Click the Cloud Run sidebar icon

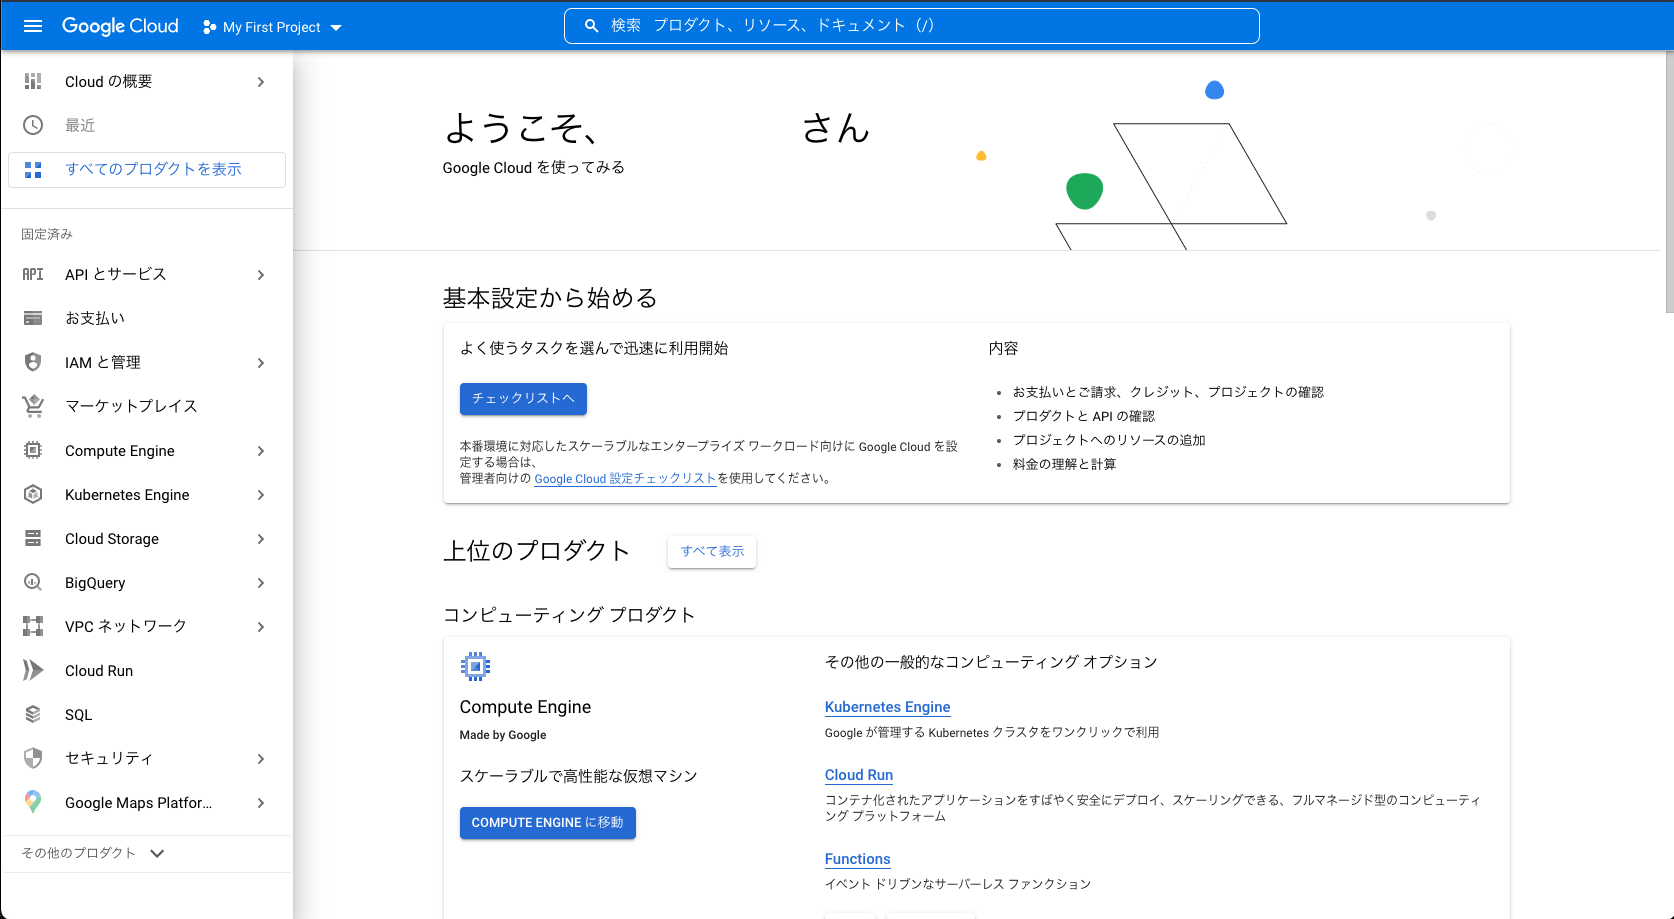pos(33,670)
